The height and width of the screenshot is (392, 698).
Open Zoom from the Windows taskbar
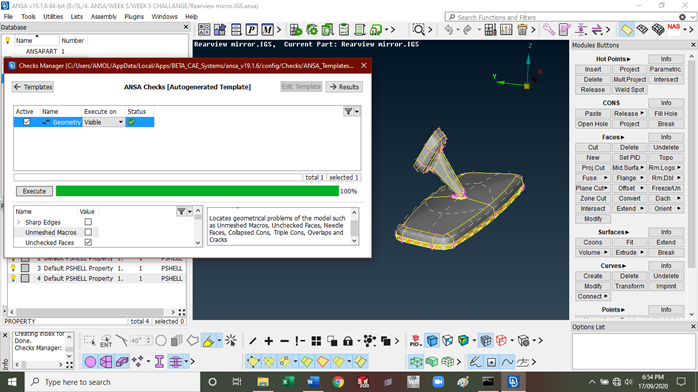(438, 382)
